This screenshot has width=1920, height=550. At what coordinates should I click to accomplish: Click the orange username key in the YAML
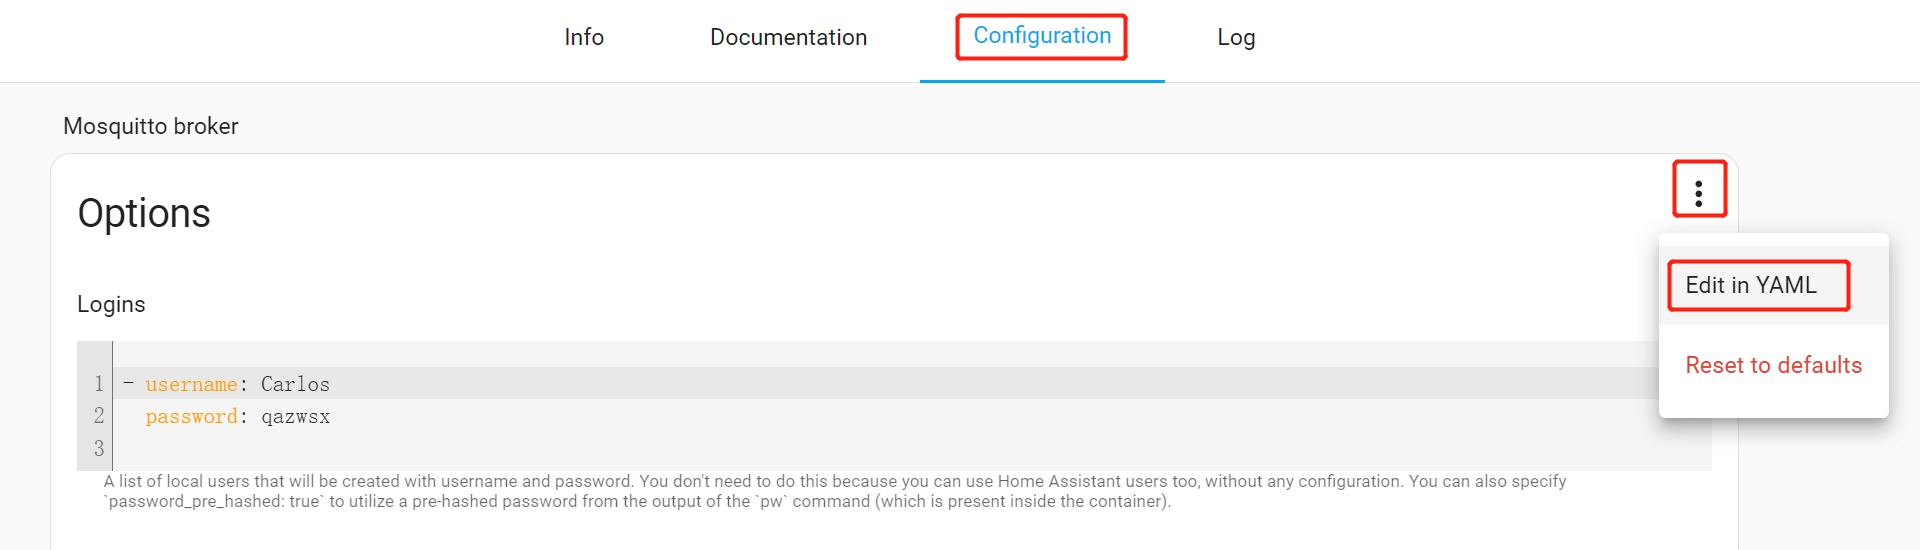tap(191, 384)
